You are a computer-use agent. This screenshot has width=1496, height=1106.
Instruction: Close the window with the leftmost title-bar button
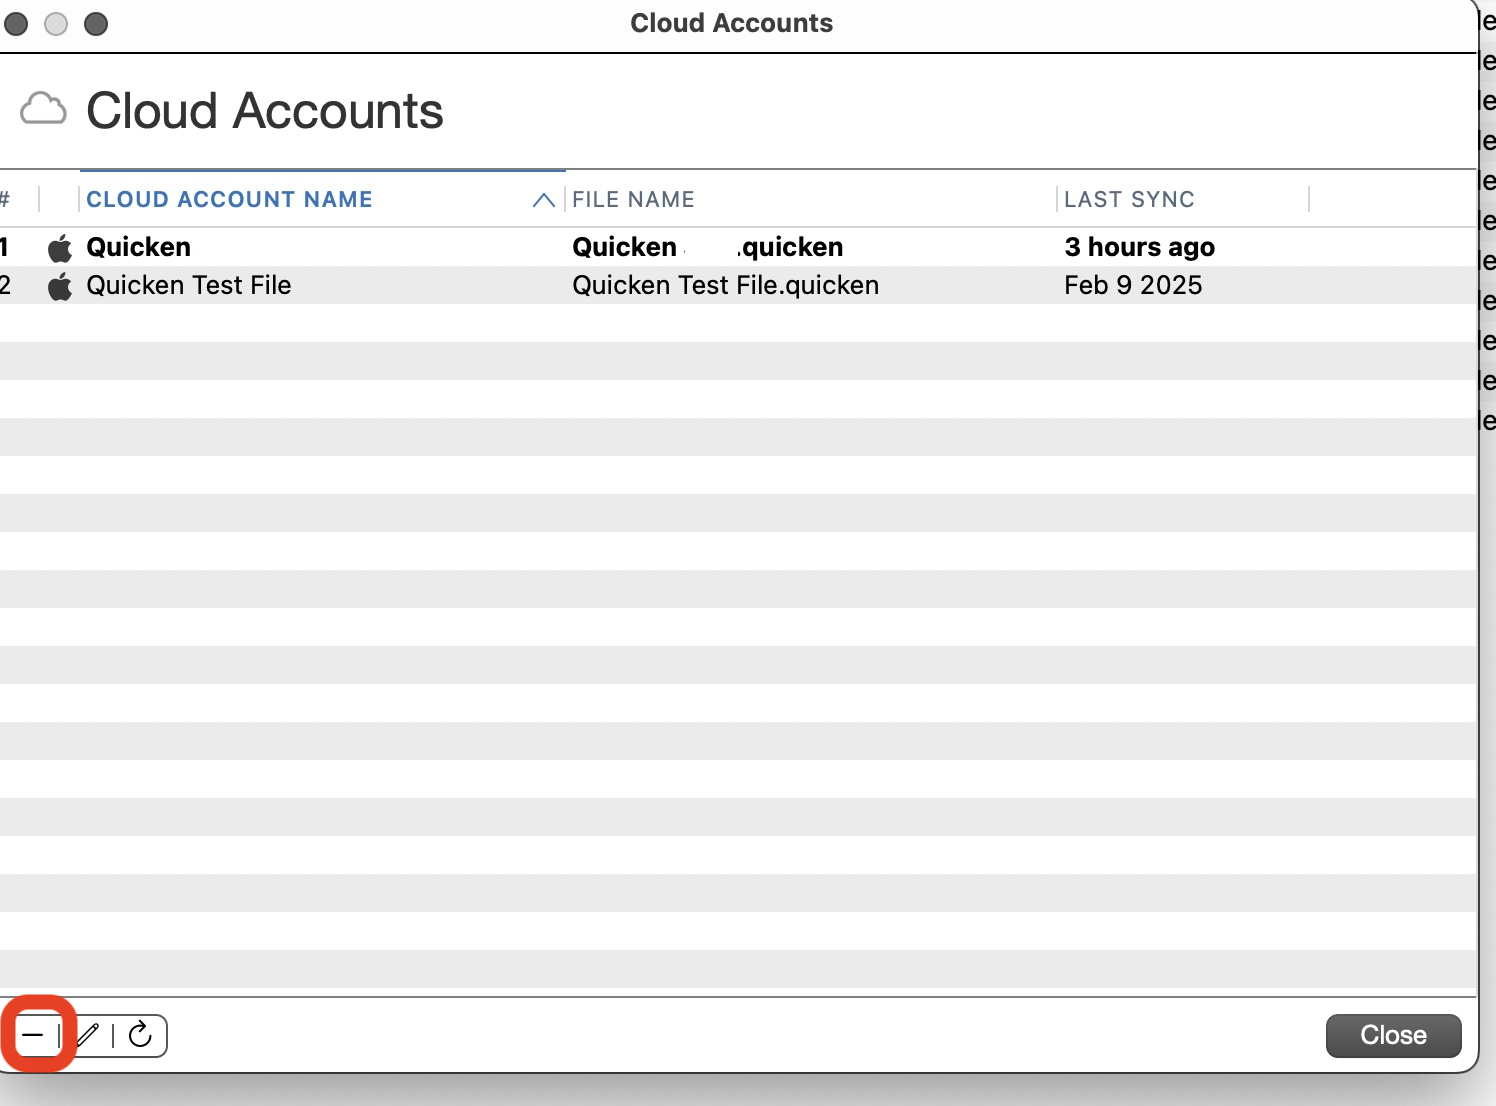coord(16,23)
